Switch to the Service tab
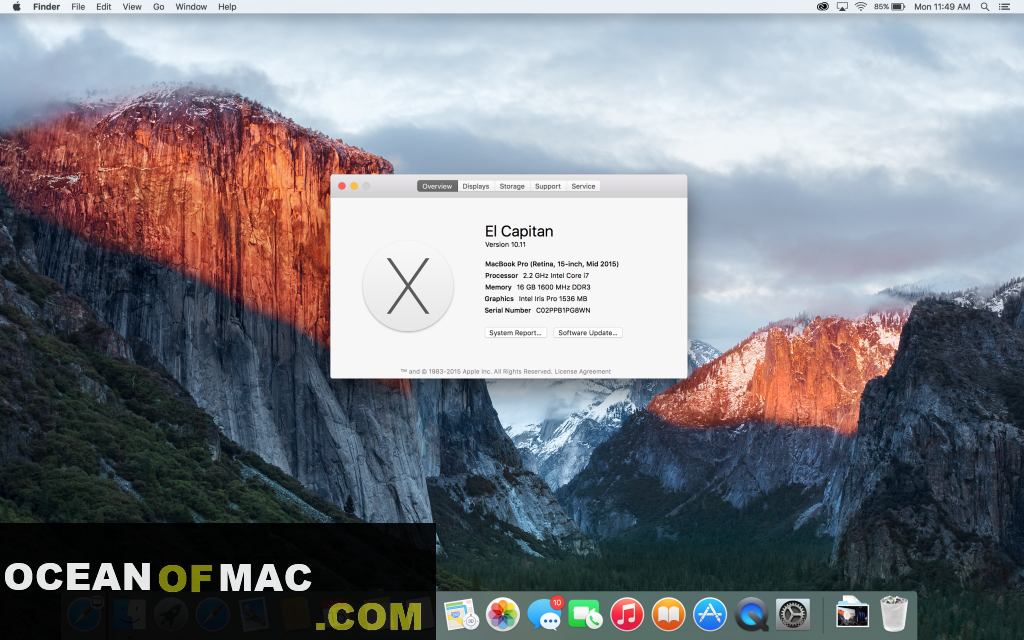Image resolution: width=1024 pixels, height=640 pixels. (583, 186)
